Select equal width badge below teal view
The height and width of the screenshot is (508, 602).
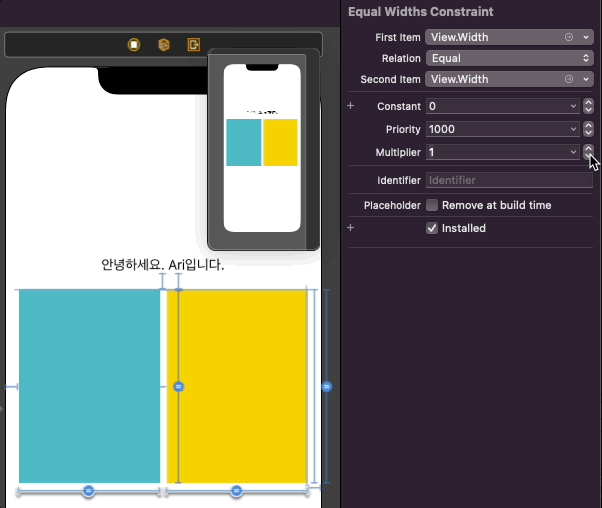(x=89, y=491)
